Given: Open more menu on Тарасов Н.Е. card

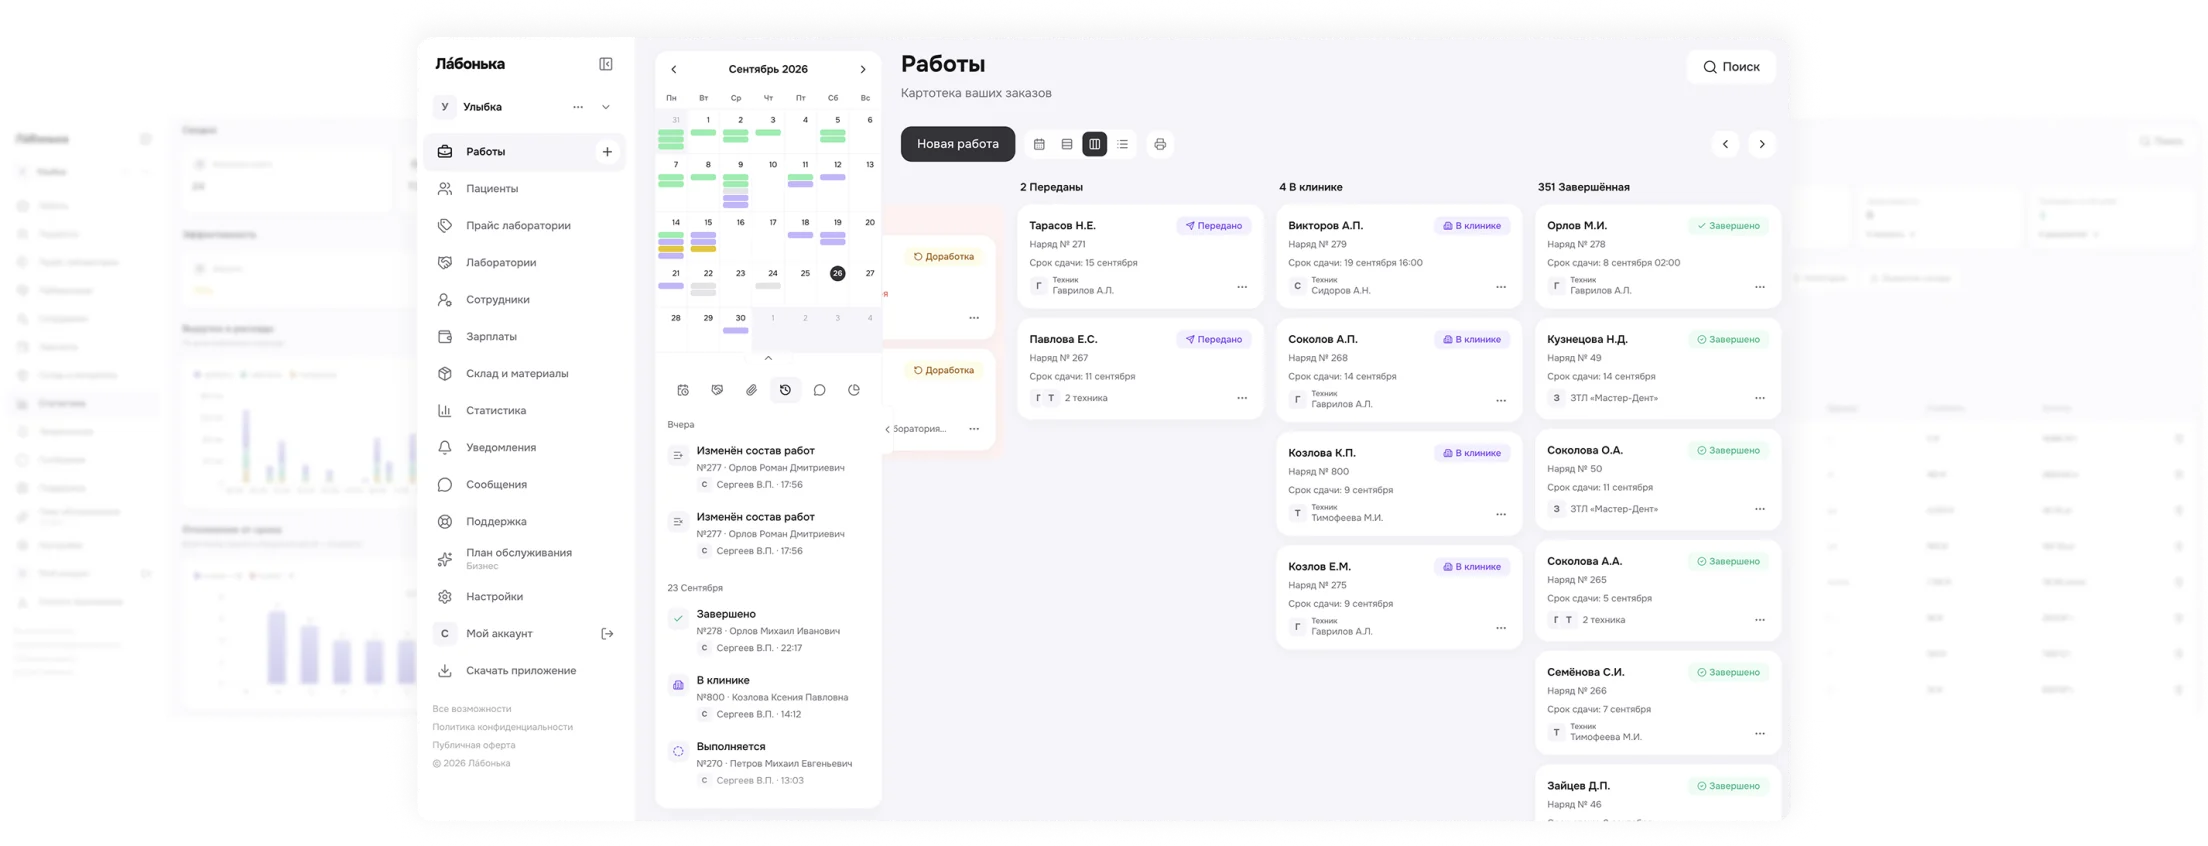Looking at the screenshot, I should (x=1242, y=288).
